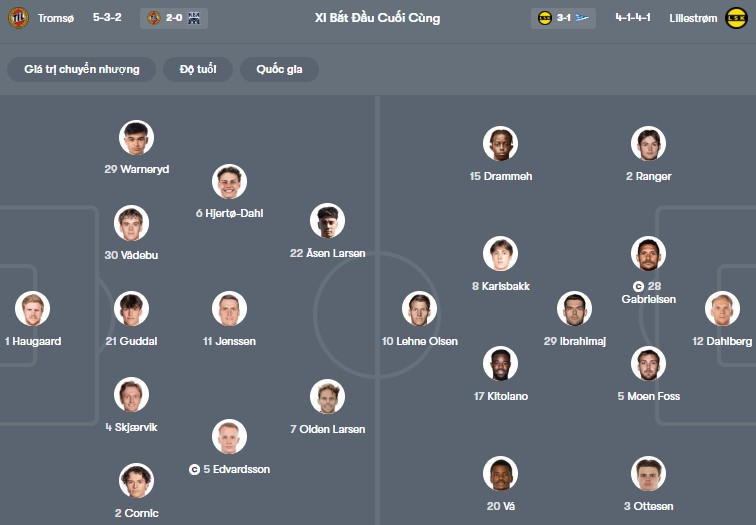Select Kitolano's player photo

point(500,364)
